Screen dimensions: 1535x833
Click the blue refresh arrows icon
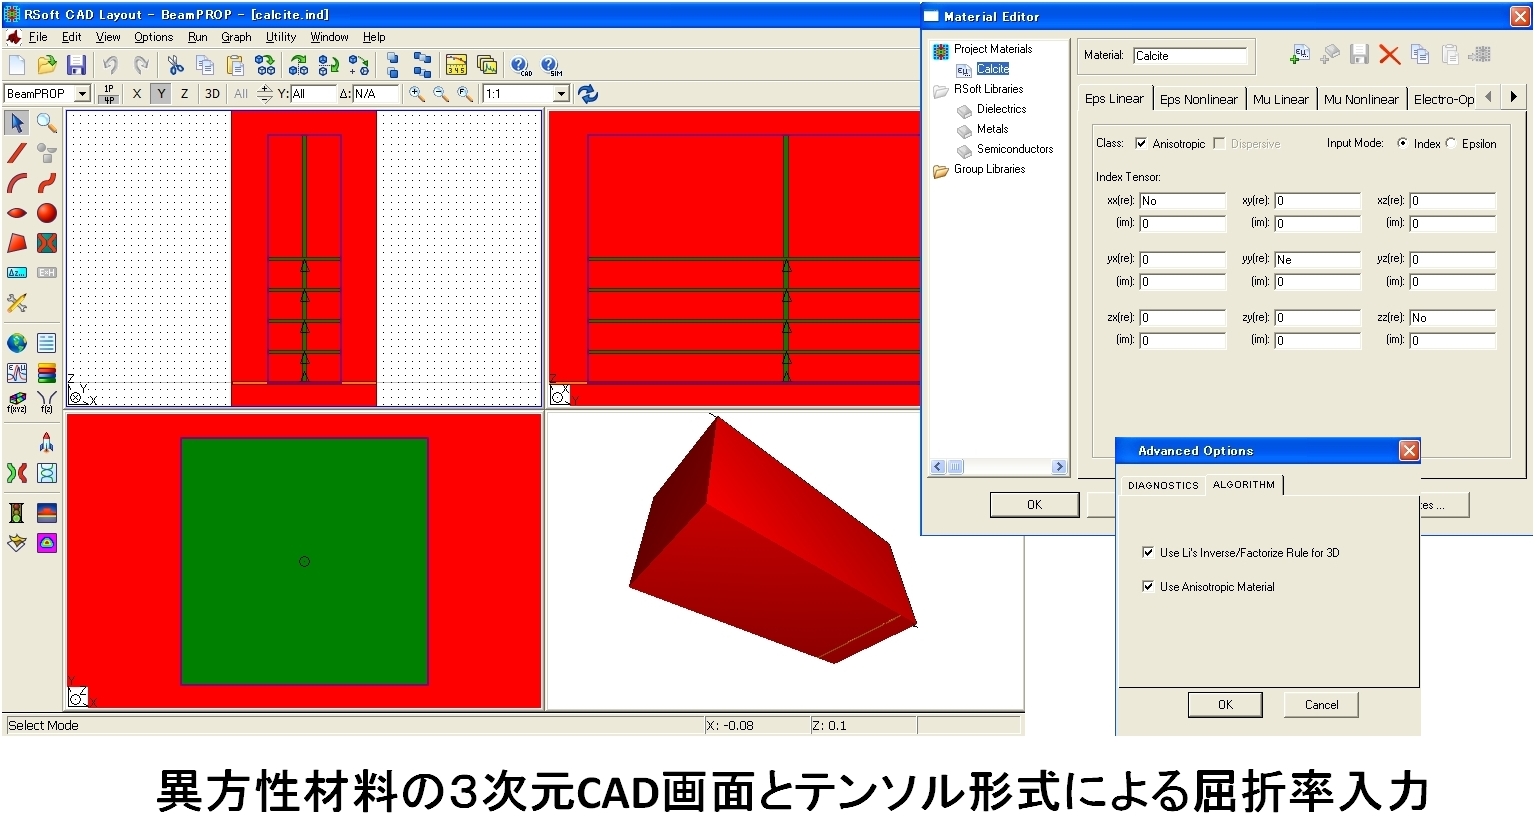[x=588, y=94]
